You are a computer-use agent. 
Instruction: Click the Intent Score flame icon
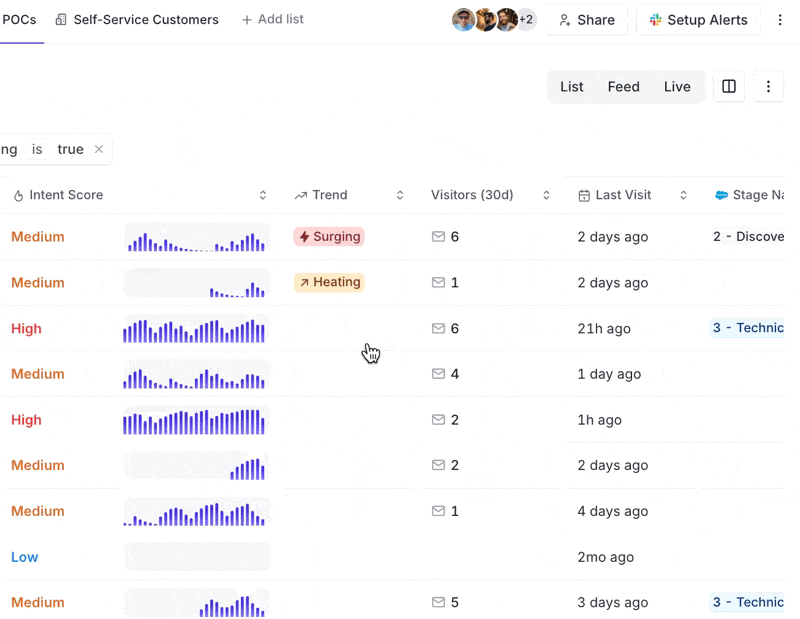point(18,195)
